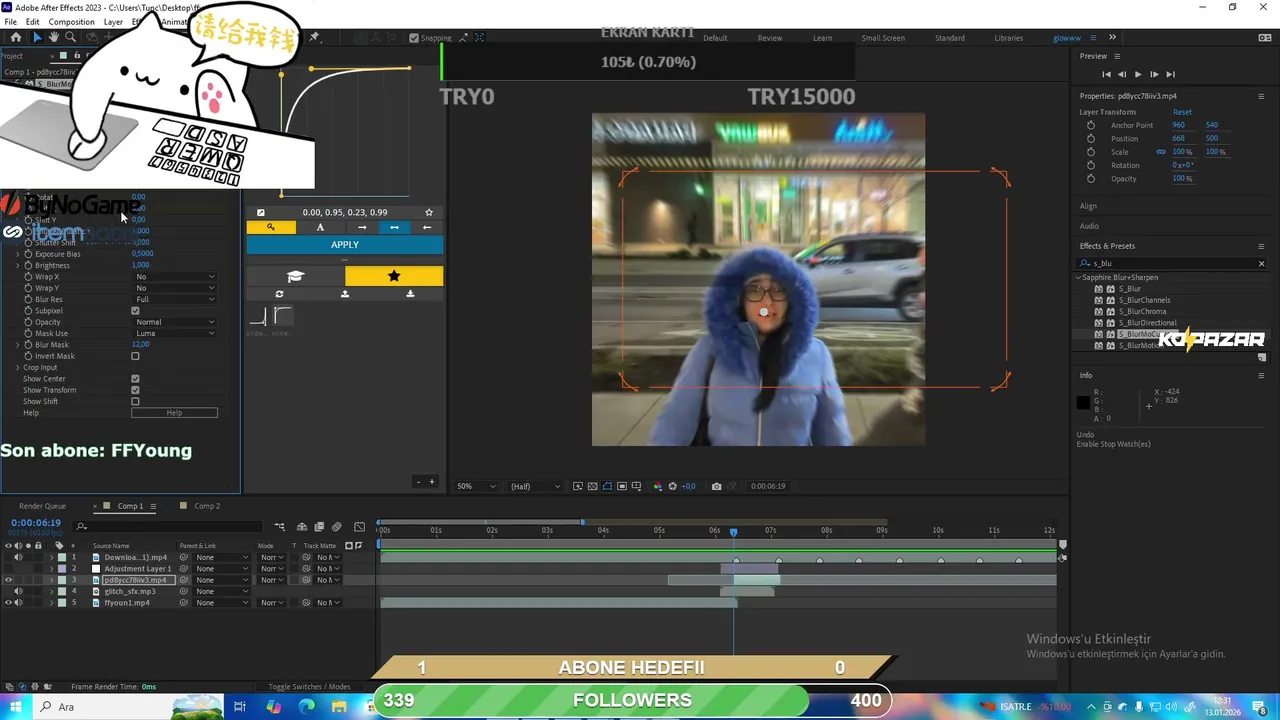Click the letter A icon in curve panel
This screenshot has height=720, width=1280.
[x=320, y=227]
